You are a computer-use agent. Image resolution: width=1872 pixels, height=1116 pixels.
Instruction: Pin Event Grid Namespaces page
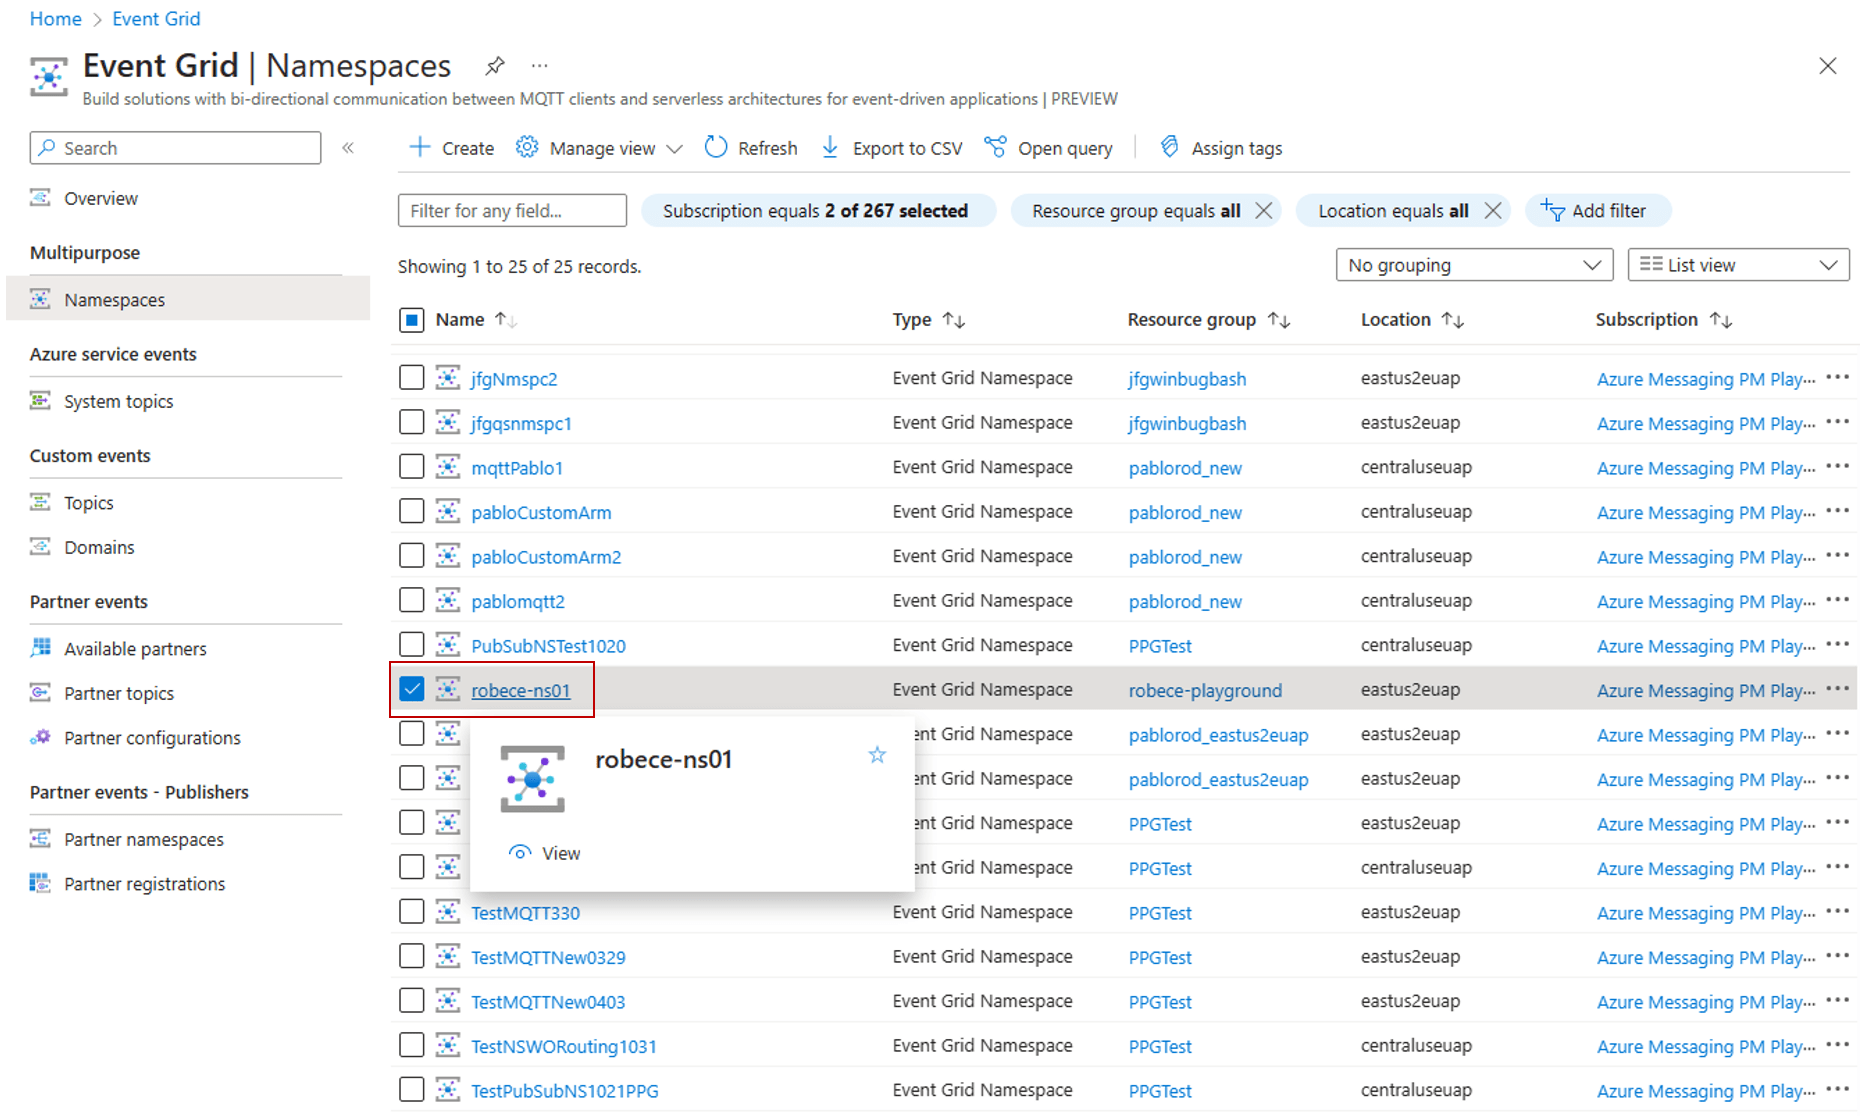click(495, 65)
